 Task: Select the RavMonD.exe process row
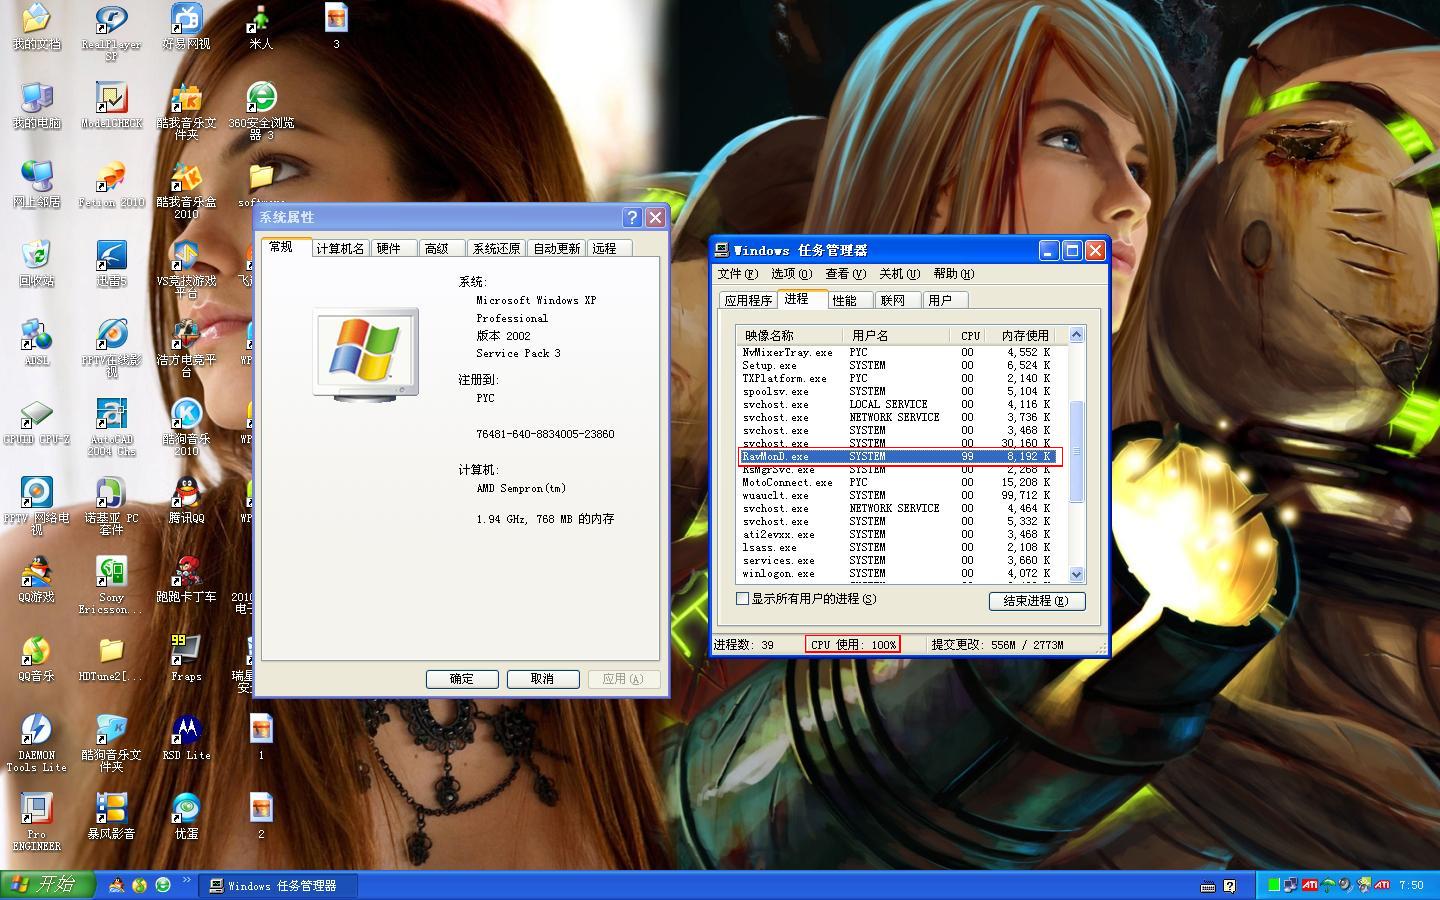tap(895, 457)
